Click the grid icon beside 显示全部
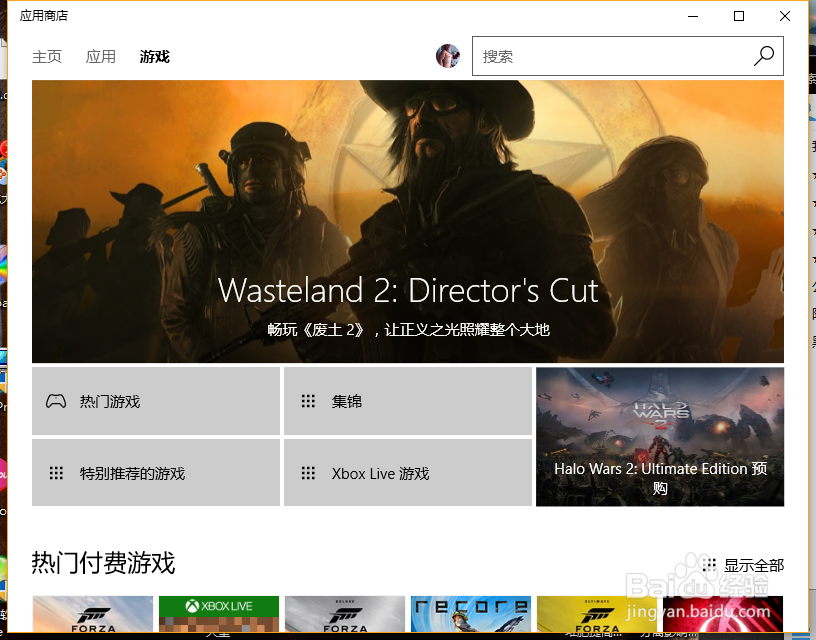Viewport: 816px width, 640px height. 709,565
